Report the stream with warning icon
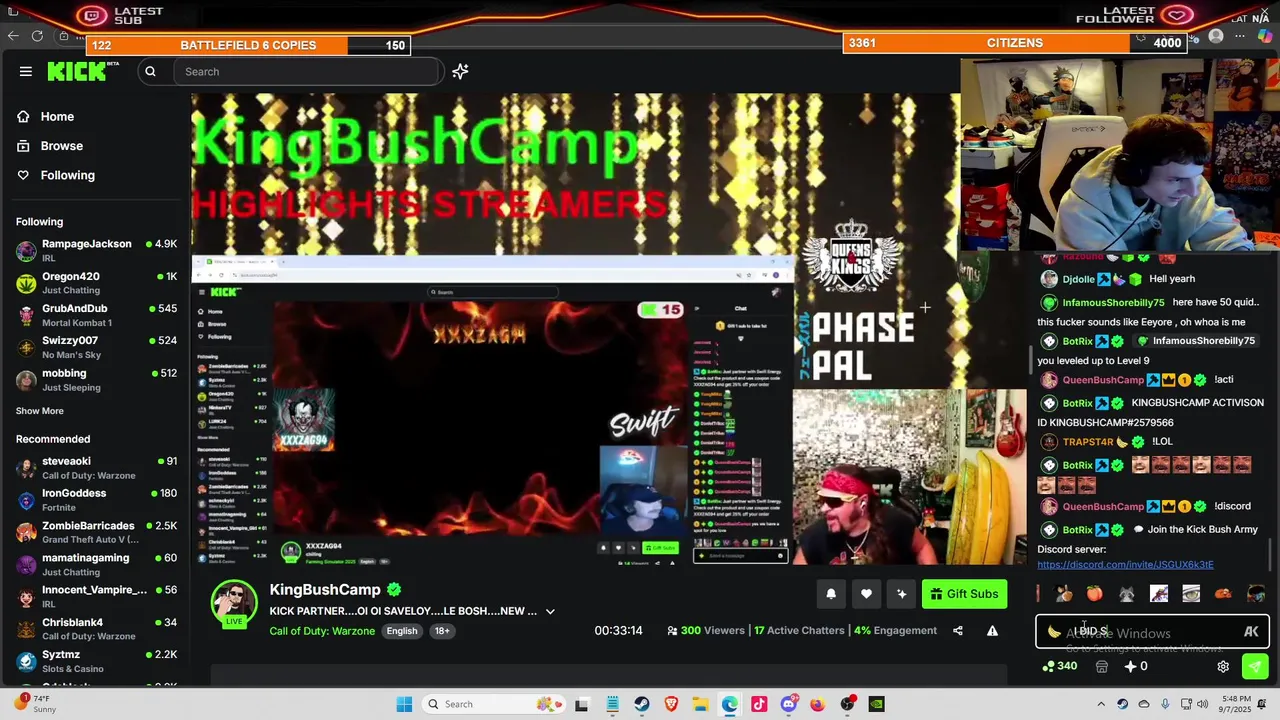The width and height of the screenshot is (1280, 720). (992, 631)
